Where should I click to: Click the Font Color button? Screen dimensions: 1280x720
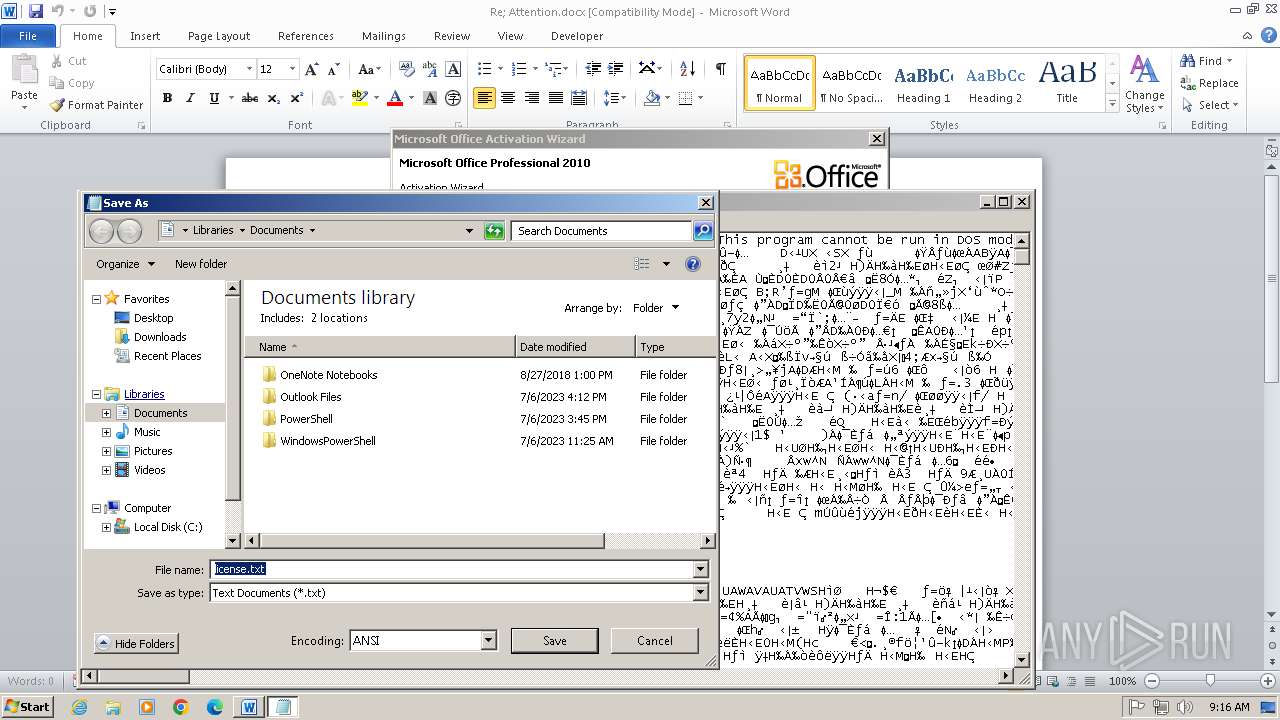click(x=394, y=98)
